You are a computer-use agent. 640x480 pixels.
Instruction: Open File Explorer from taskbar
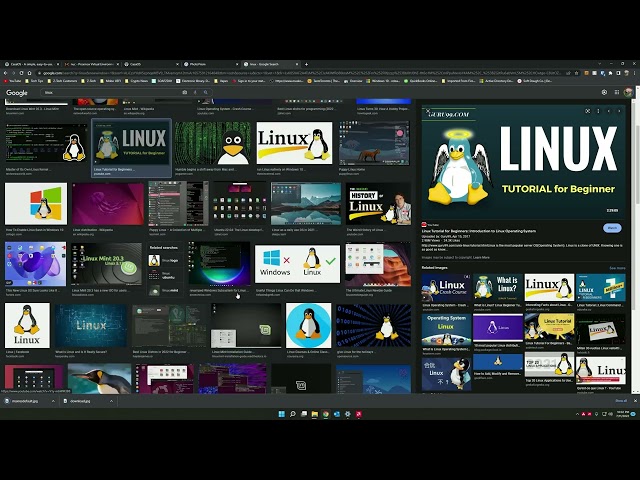(x=315, y=414)
